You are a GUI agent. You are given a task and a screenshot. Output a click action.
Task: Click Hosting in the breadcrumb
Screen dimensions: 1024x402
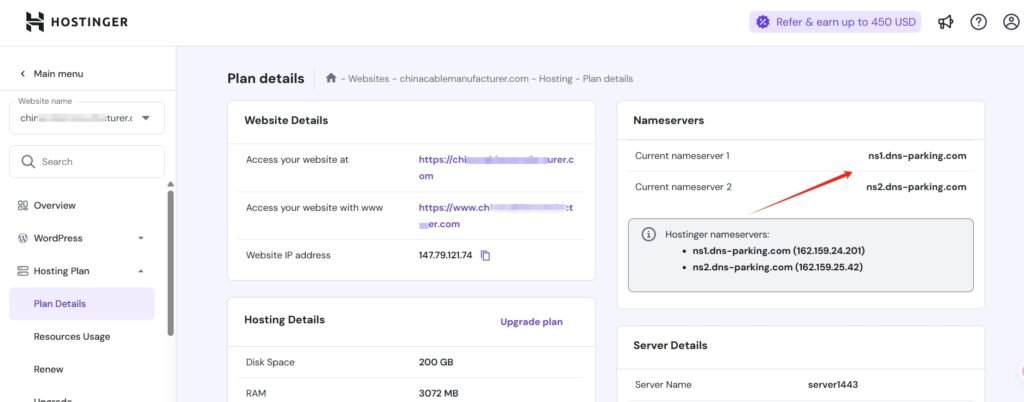(x=556, y=78)
